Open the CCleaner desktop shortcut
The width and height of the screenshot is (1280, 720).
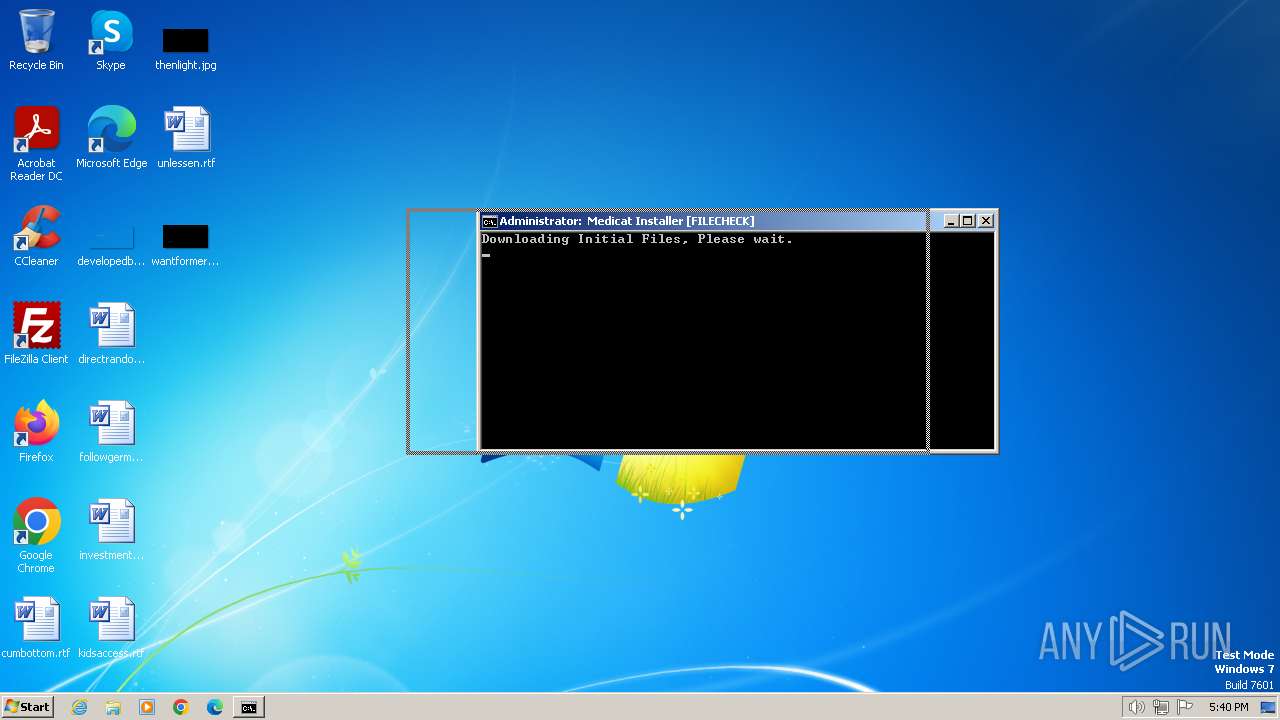click(x=36, y=236)
